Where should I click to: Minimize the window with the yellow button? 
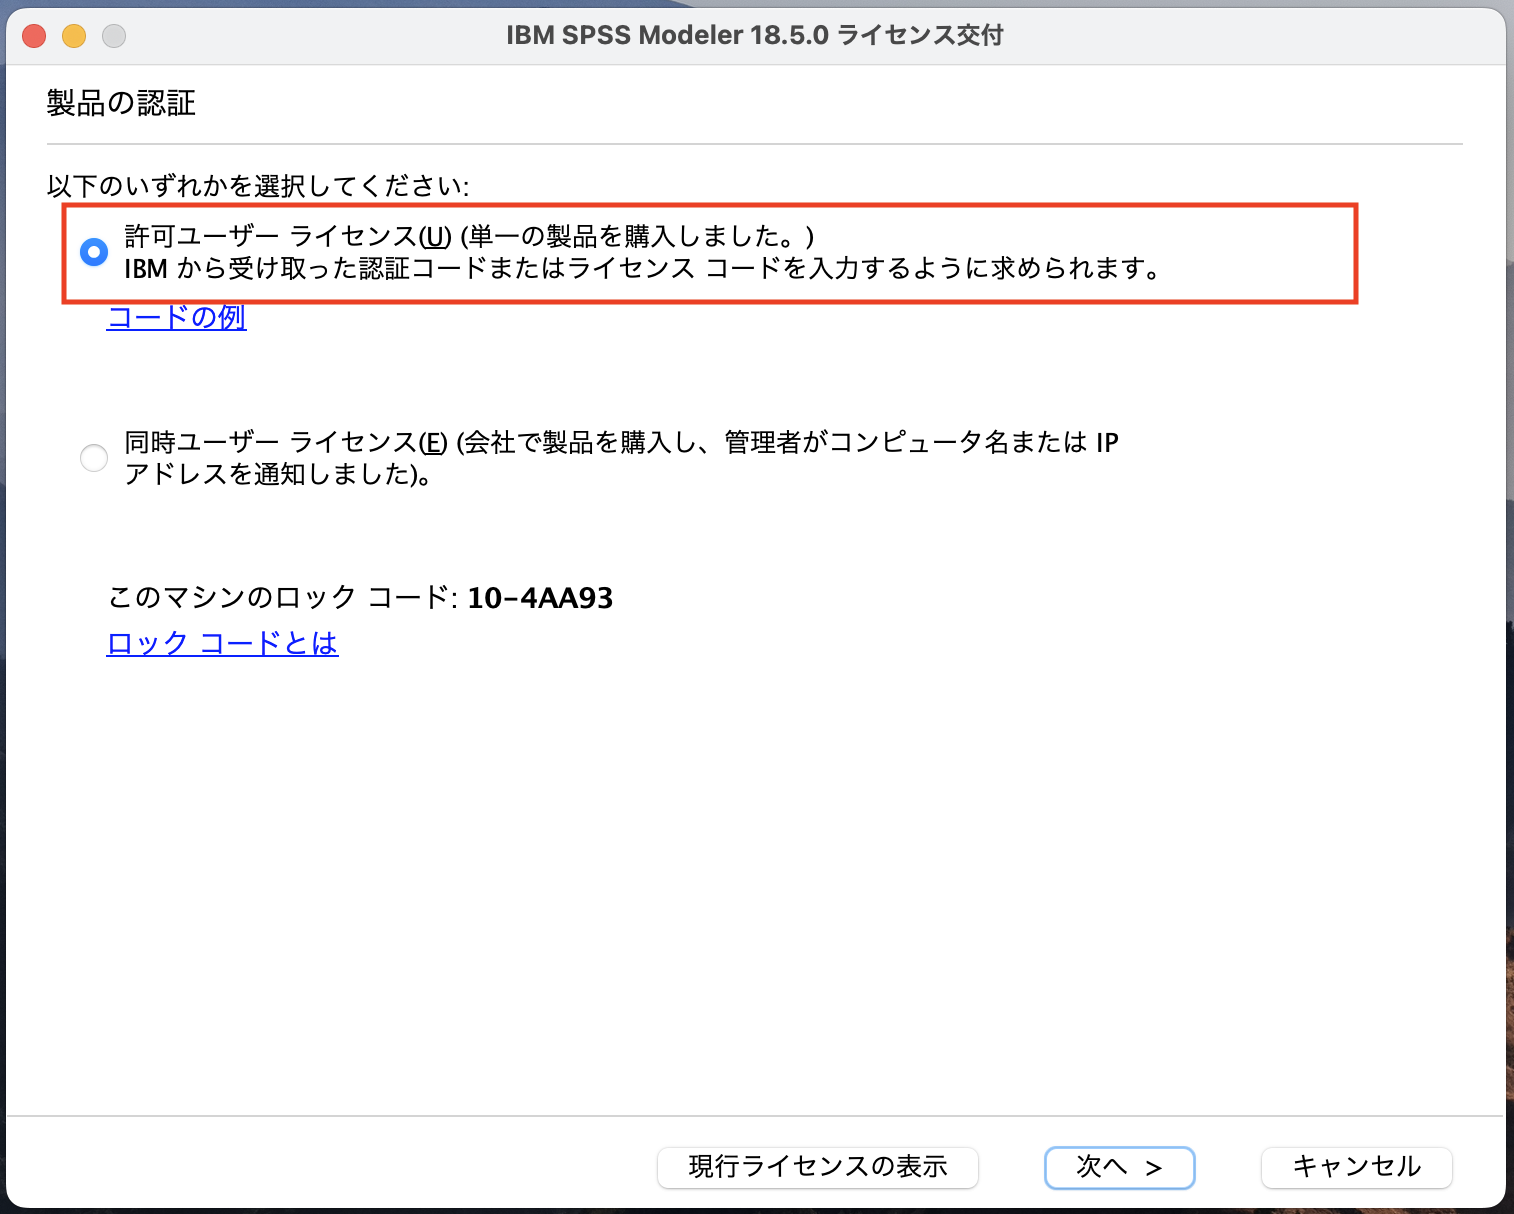74,36
